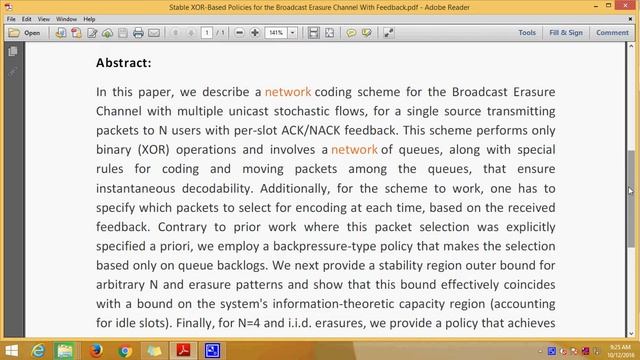Zoom in with the plus button
This screenshot has height=360, width=640.
(255, 33)
